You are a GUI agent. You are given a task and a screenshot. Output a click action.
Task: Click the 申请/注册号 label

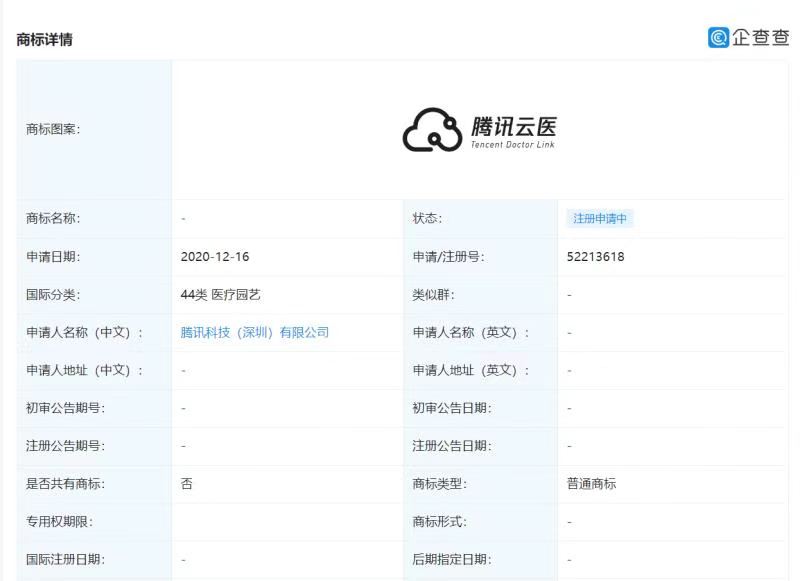click(x=448, y=257)
